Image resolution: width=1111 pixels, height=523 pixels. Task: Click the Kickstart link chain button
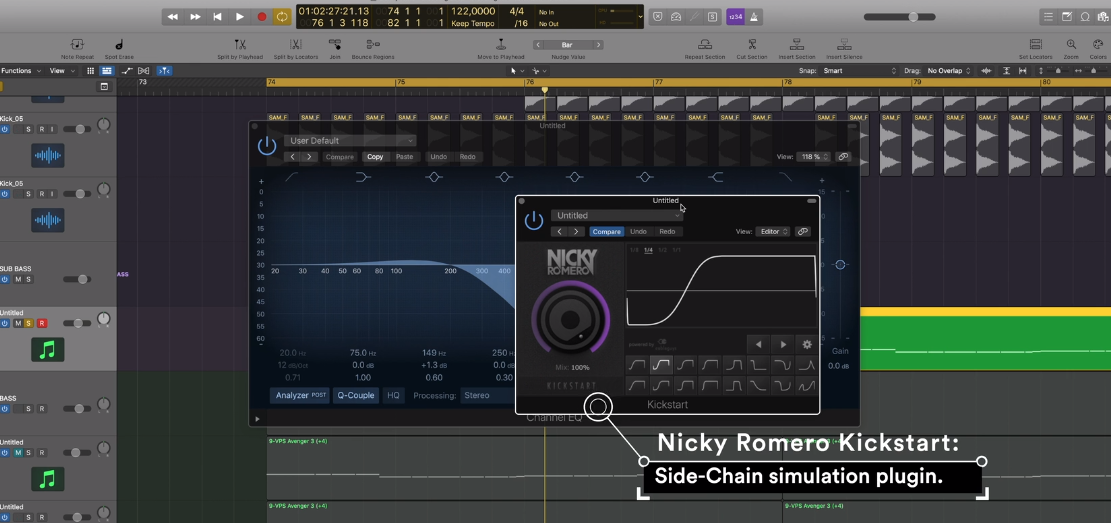tap(802, 232)
